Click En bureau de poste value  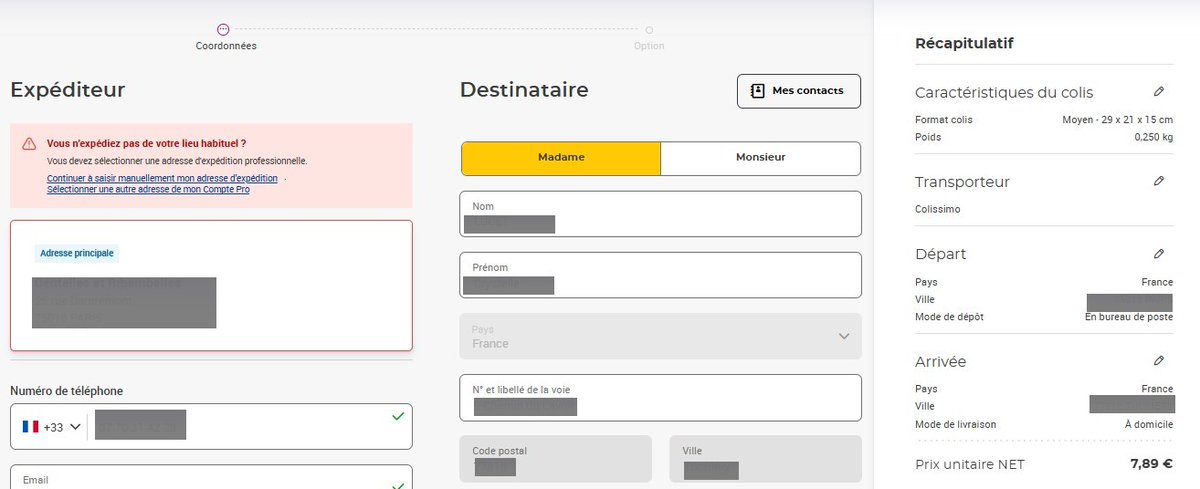point(1129,317)
